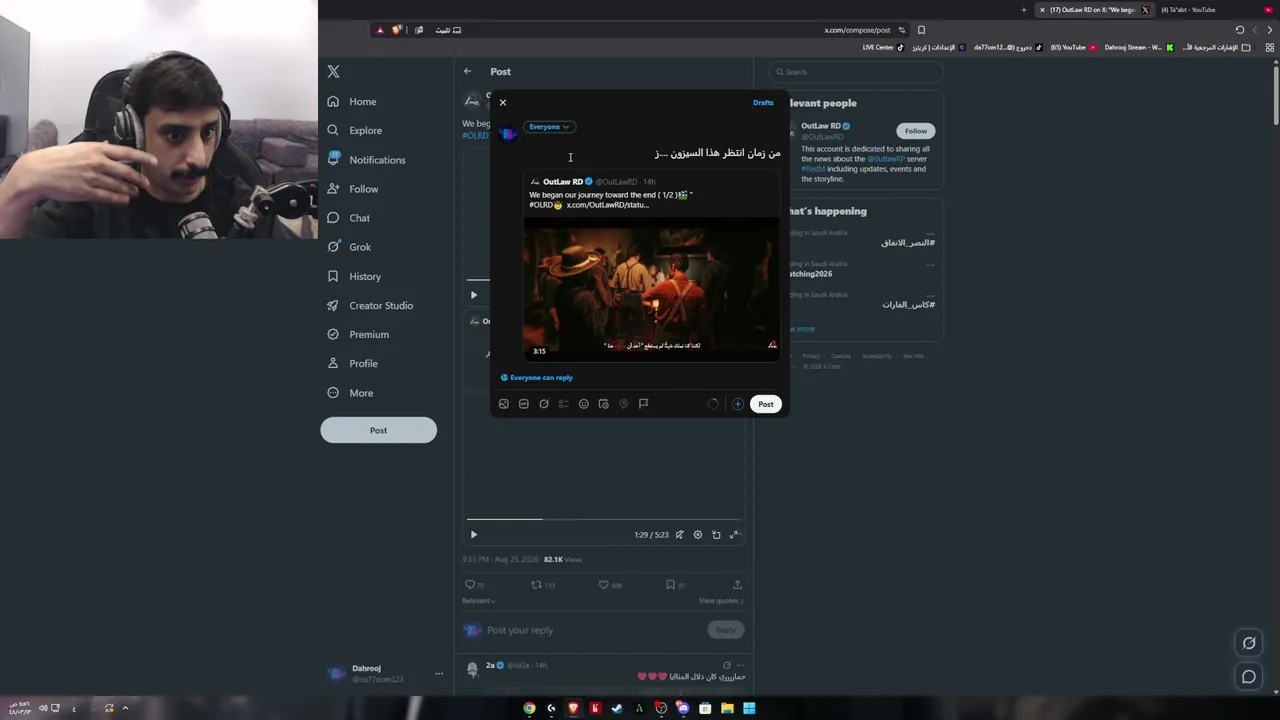Follow OutLaw RD in Relevant people

click(x=916, y=131)
